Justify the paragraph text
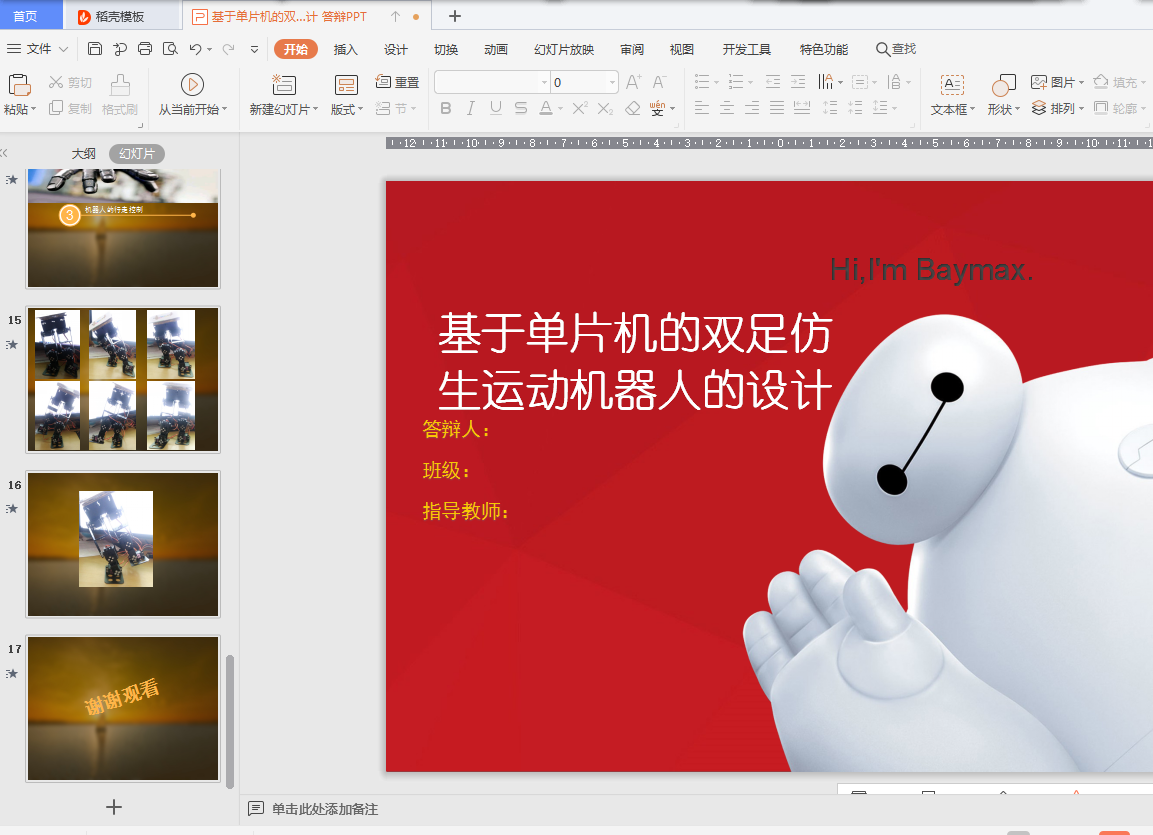The width and height of the screenshot is (1153, 835). [x=777, y=108]
